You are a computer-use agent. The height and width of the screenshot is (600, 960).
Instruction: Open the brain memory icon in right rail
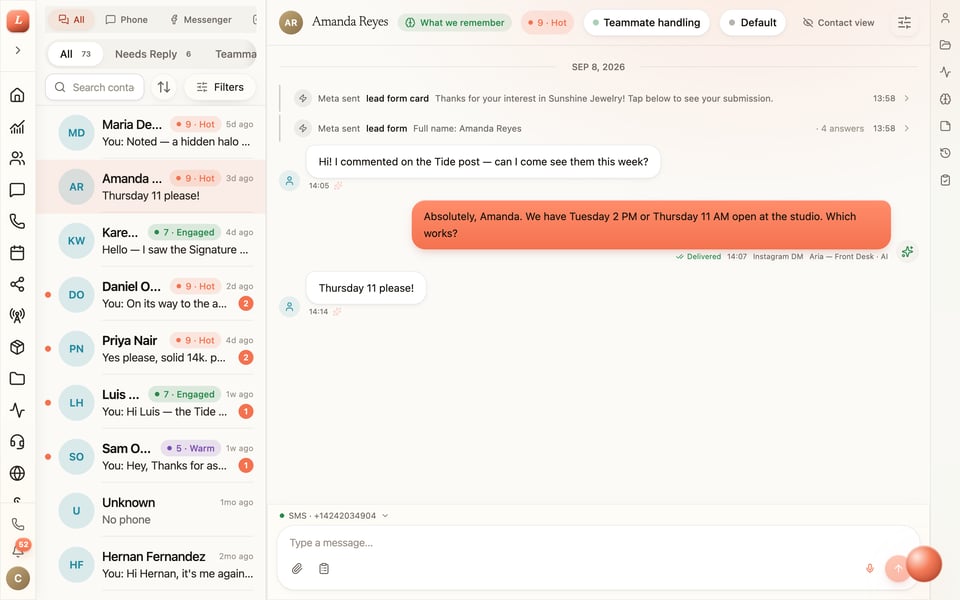click(x=945, y=99)
